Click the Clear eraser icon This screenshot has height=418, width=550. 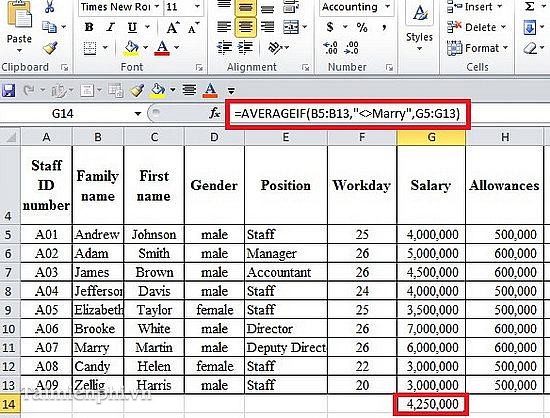[x=530, y=48]
